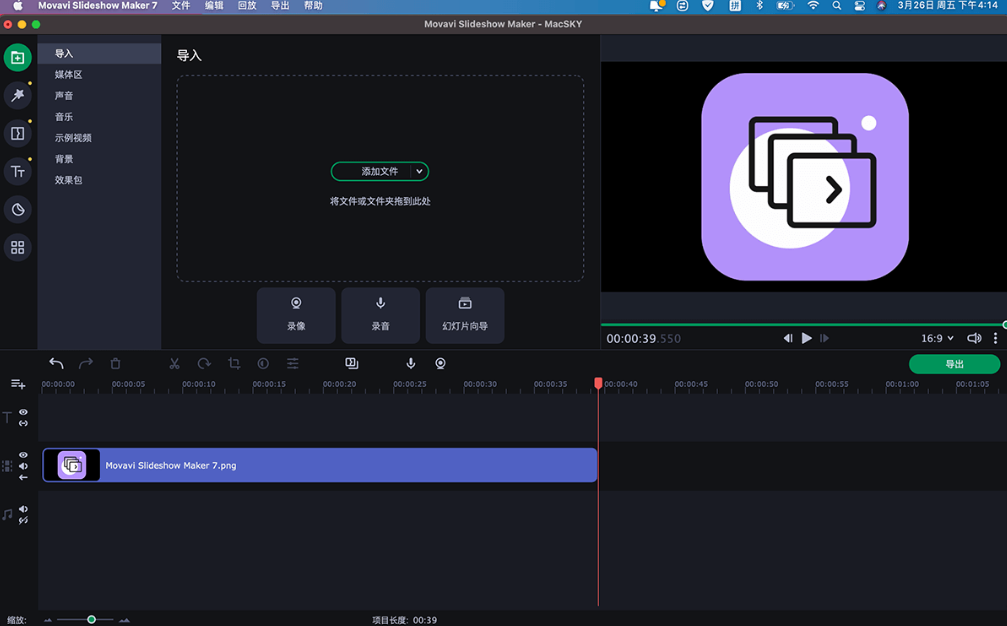Screen dimensions: 1007x626
Task: Click the transition wizard toolbar icon
Action: tap(352, 364)
